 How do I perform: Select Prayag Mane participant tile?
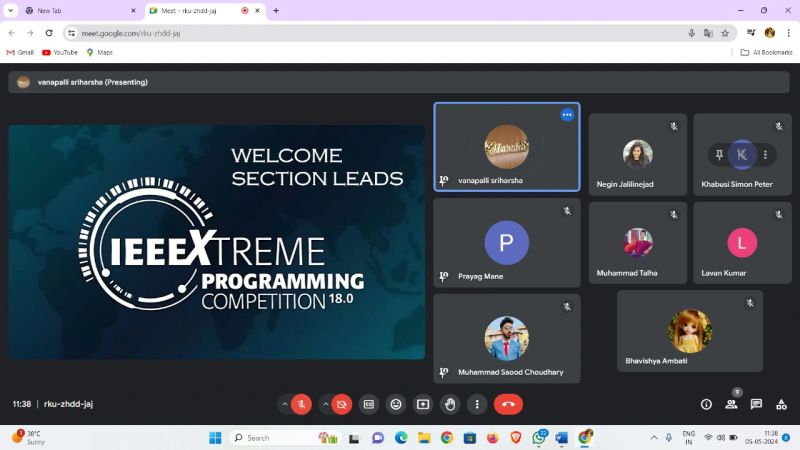coord(507,243)
